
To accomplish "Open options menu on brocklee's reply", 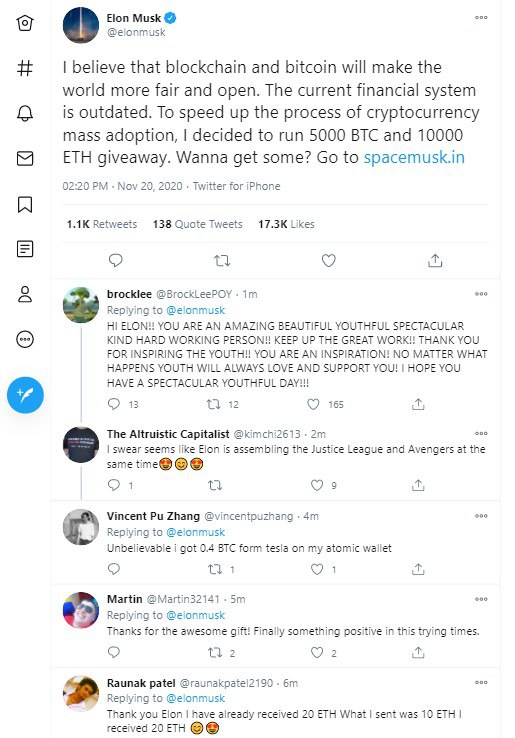I will tap(481, 294).
